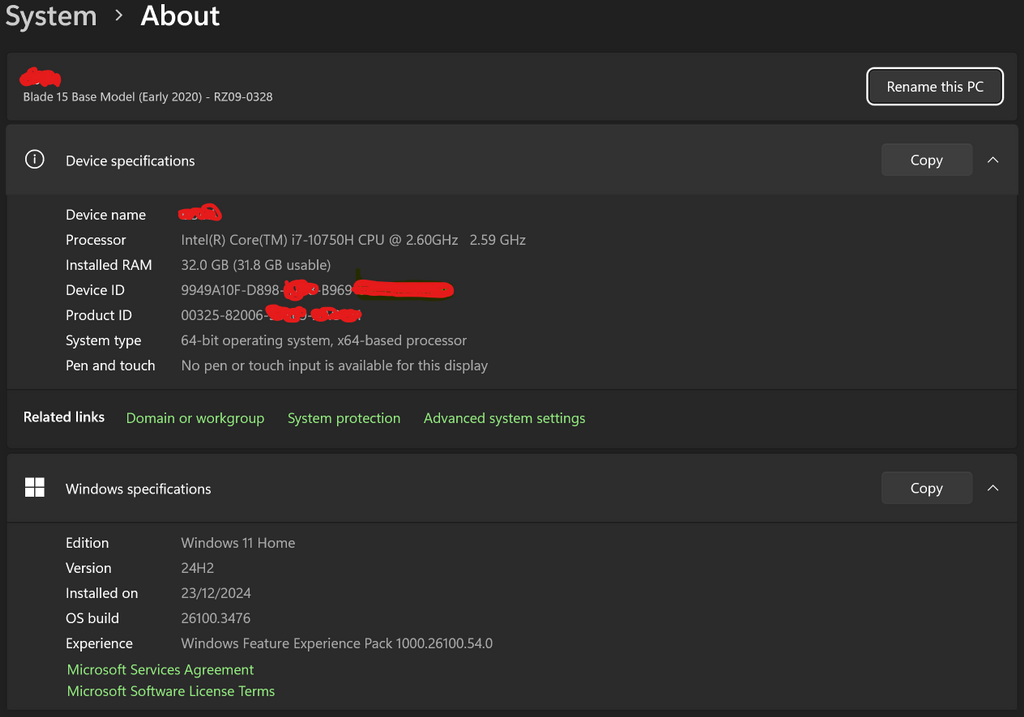
Task: Collapse the Windows specifications section chevron
Action: [x=993, y=488]
